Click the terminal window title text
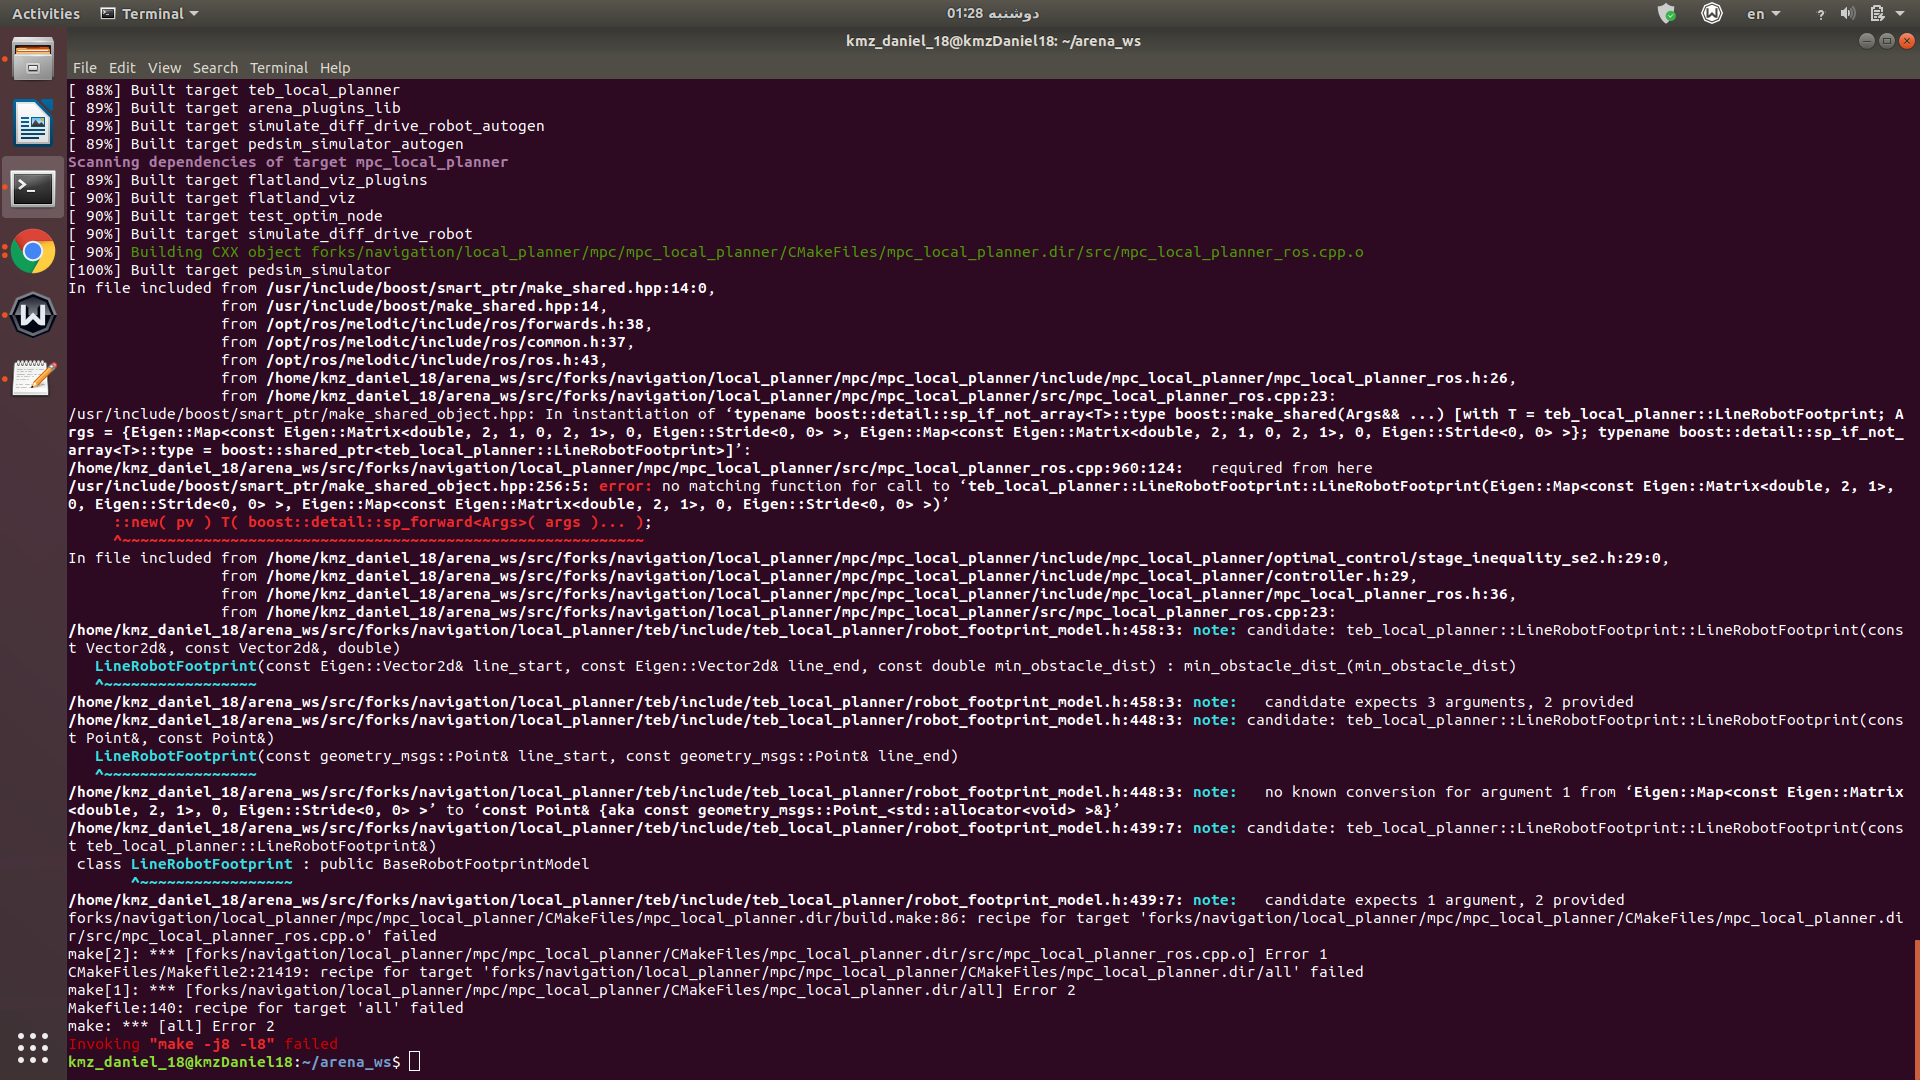 tap(993, 41)
